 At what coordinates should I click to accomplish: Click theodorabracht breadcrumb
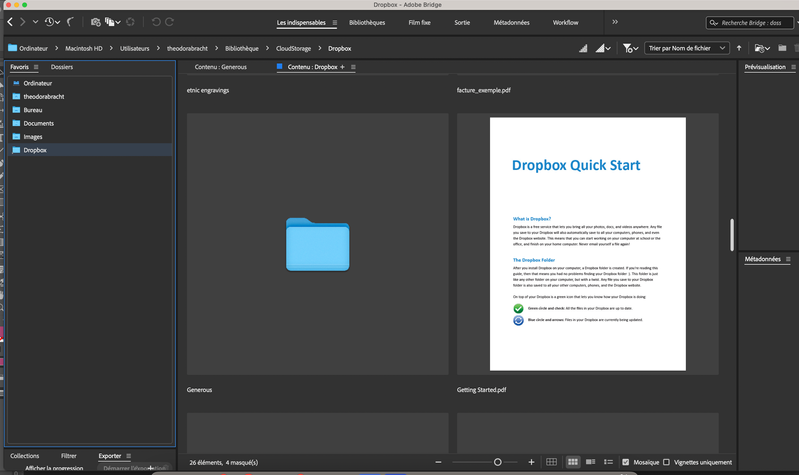(x=187, y=48)
